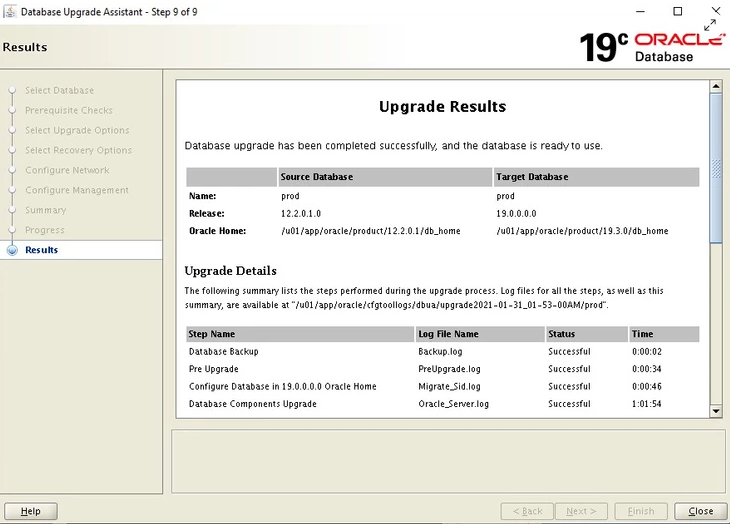730x525 pixels.
Task: Click the empty message box below results
Action: coord(448,461)
